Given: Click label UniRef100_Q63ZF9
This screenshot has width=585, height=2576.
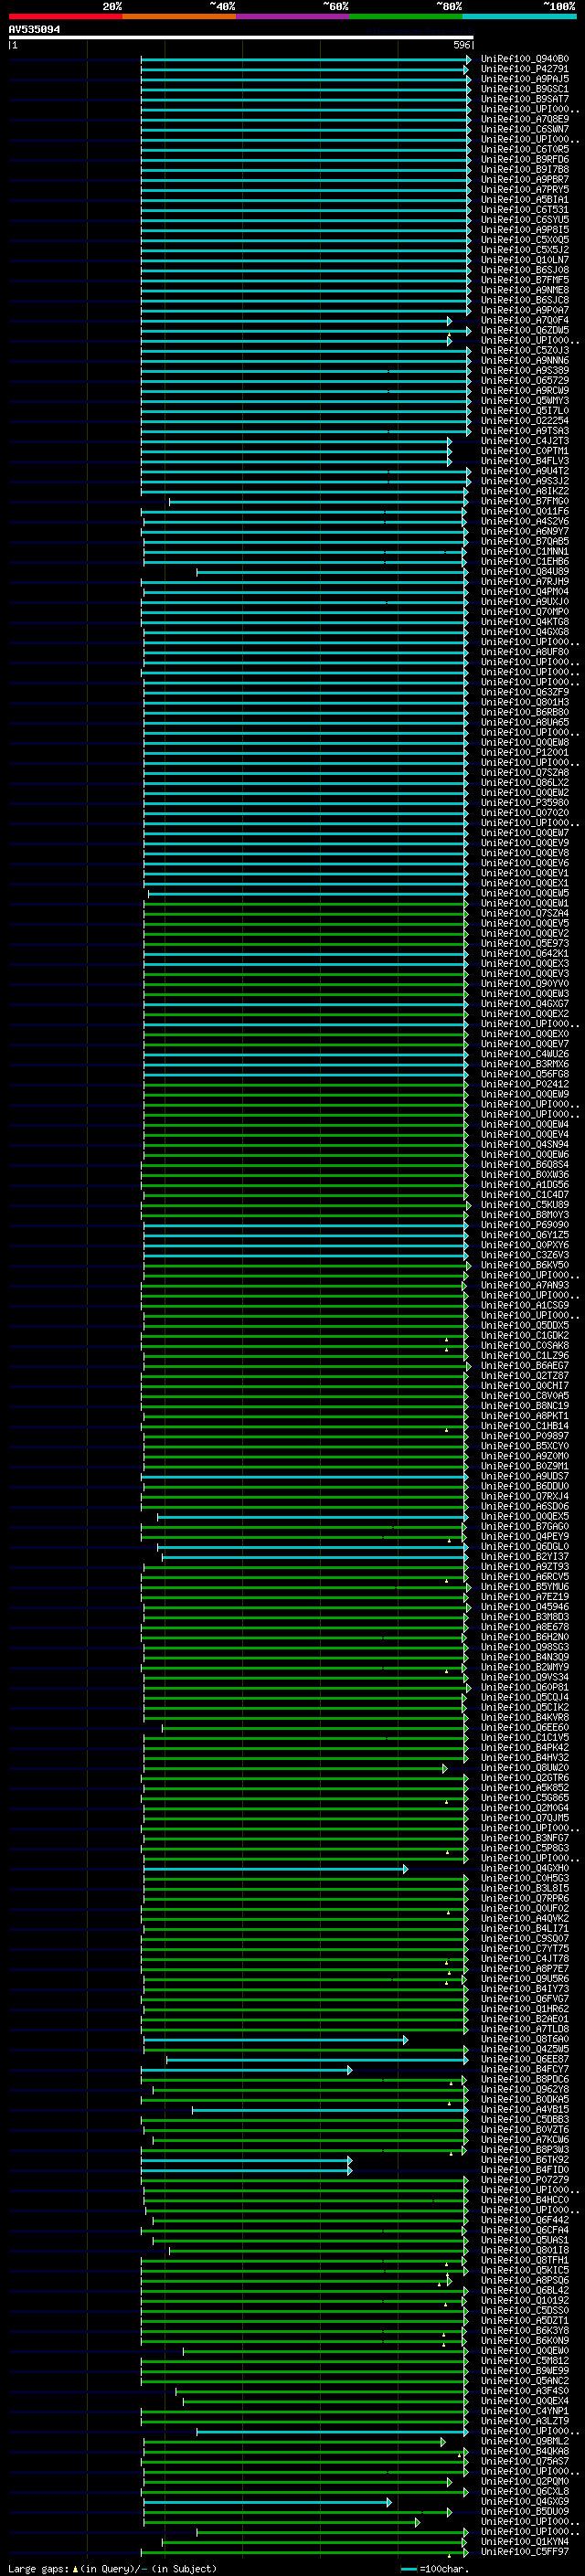Looking at the screenshot, I should point(525,692).
